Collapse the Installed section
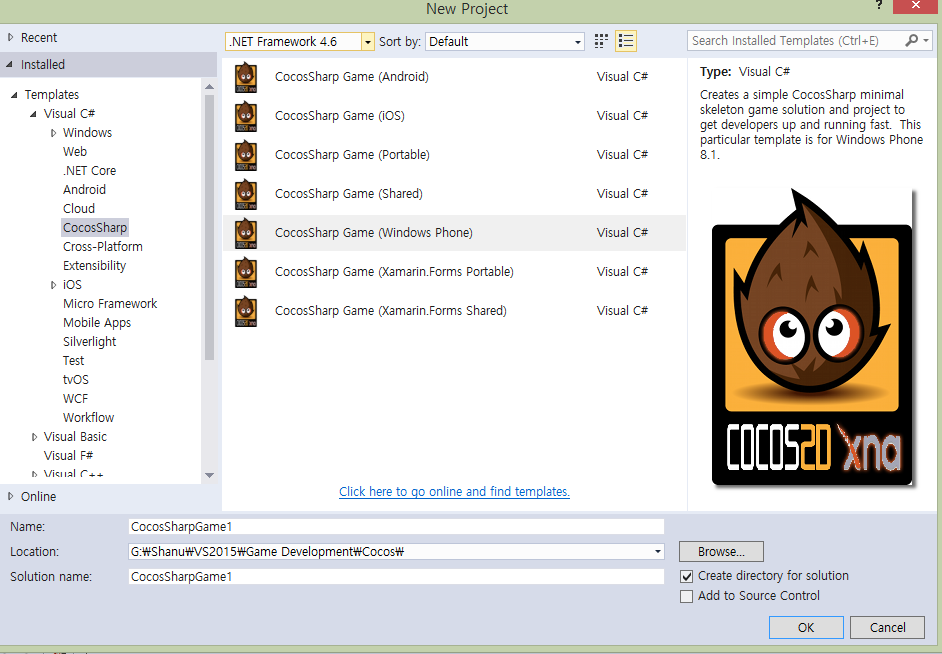 pos(10,64)
